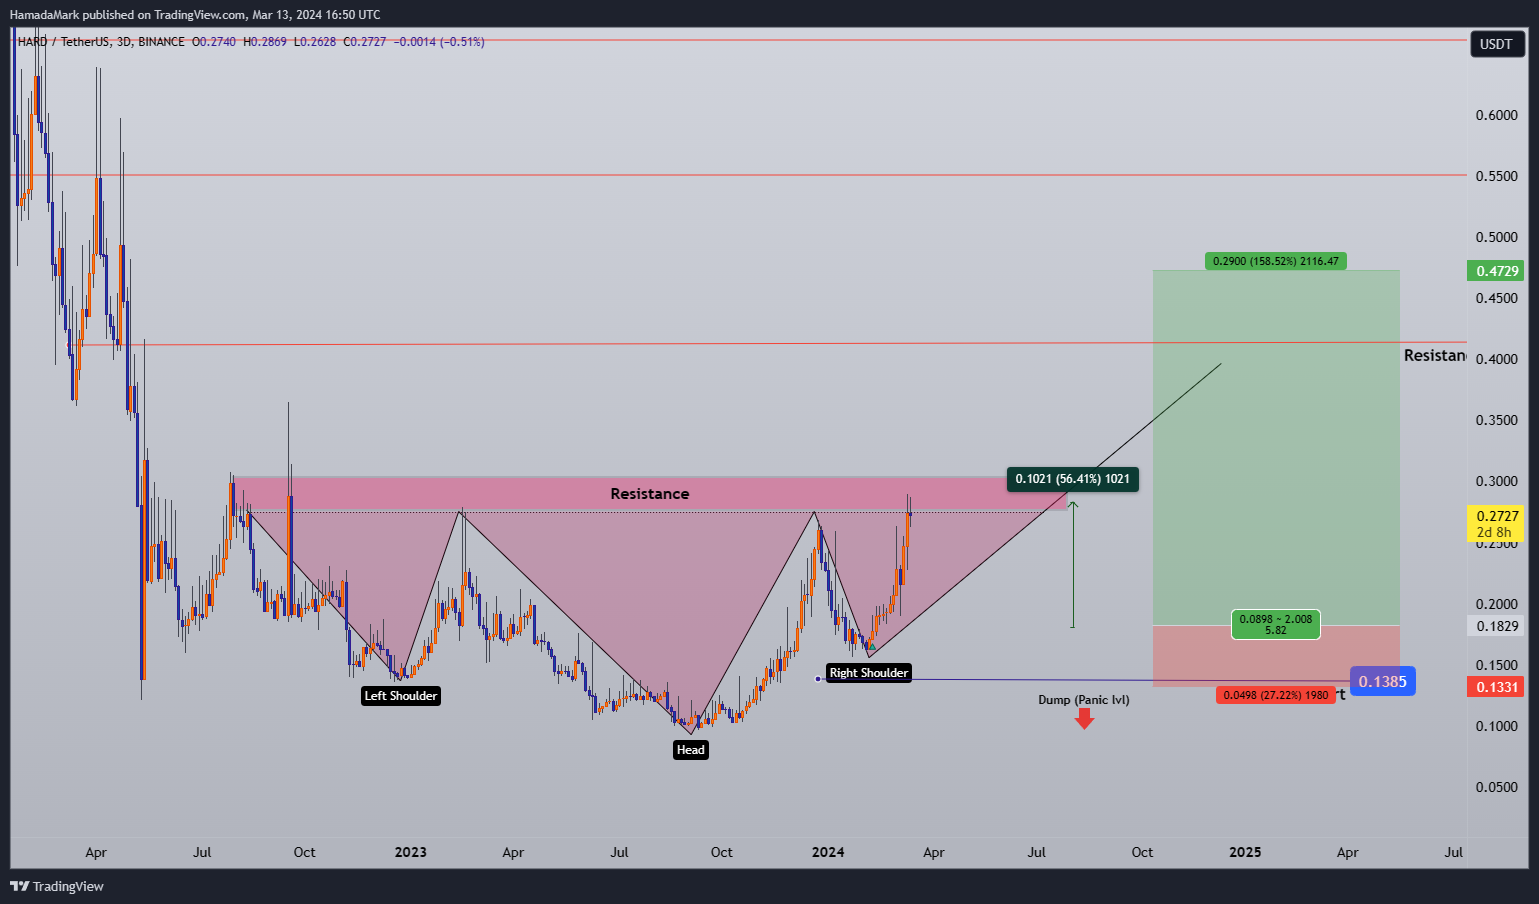The width and height of the screenshot is (1539, 904).
Task: Click the 0.0898 ~ 2.008 risk/reward label
Action: (x=1276, y=625)
